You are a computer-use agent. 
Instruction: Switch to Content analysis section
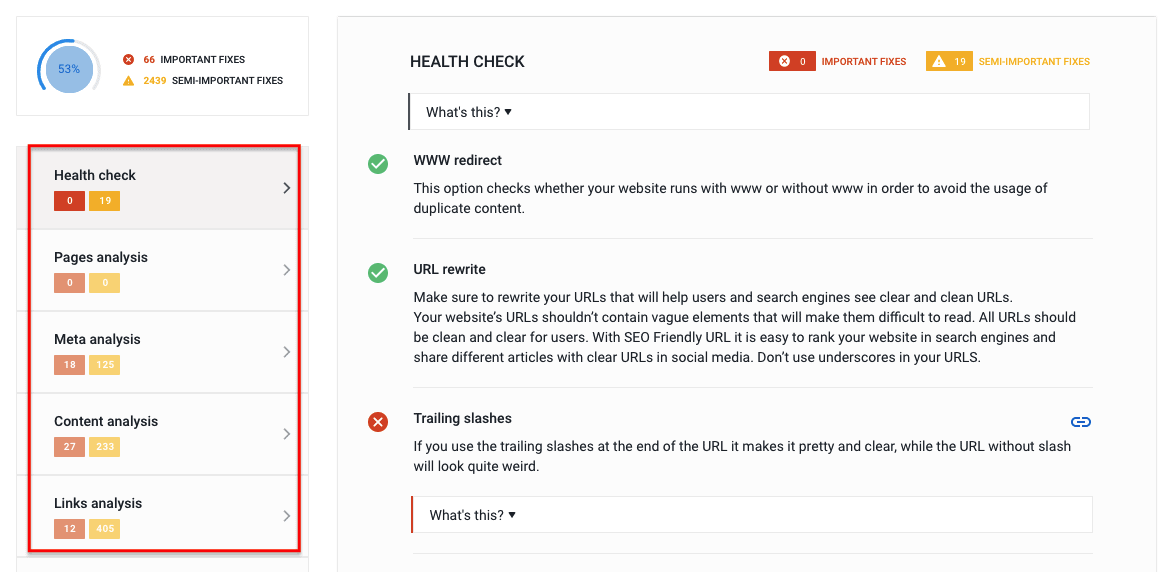pos(106,422)
